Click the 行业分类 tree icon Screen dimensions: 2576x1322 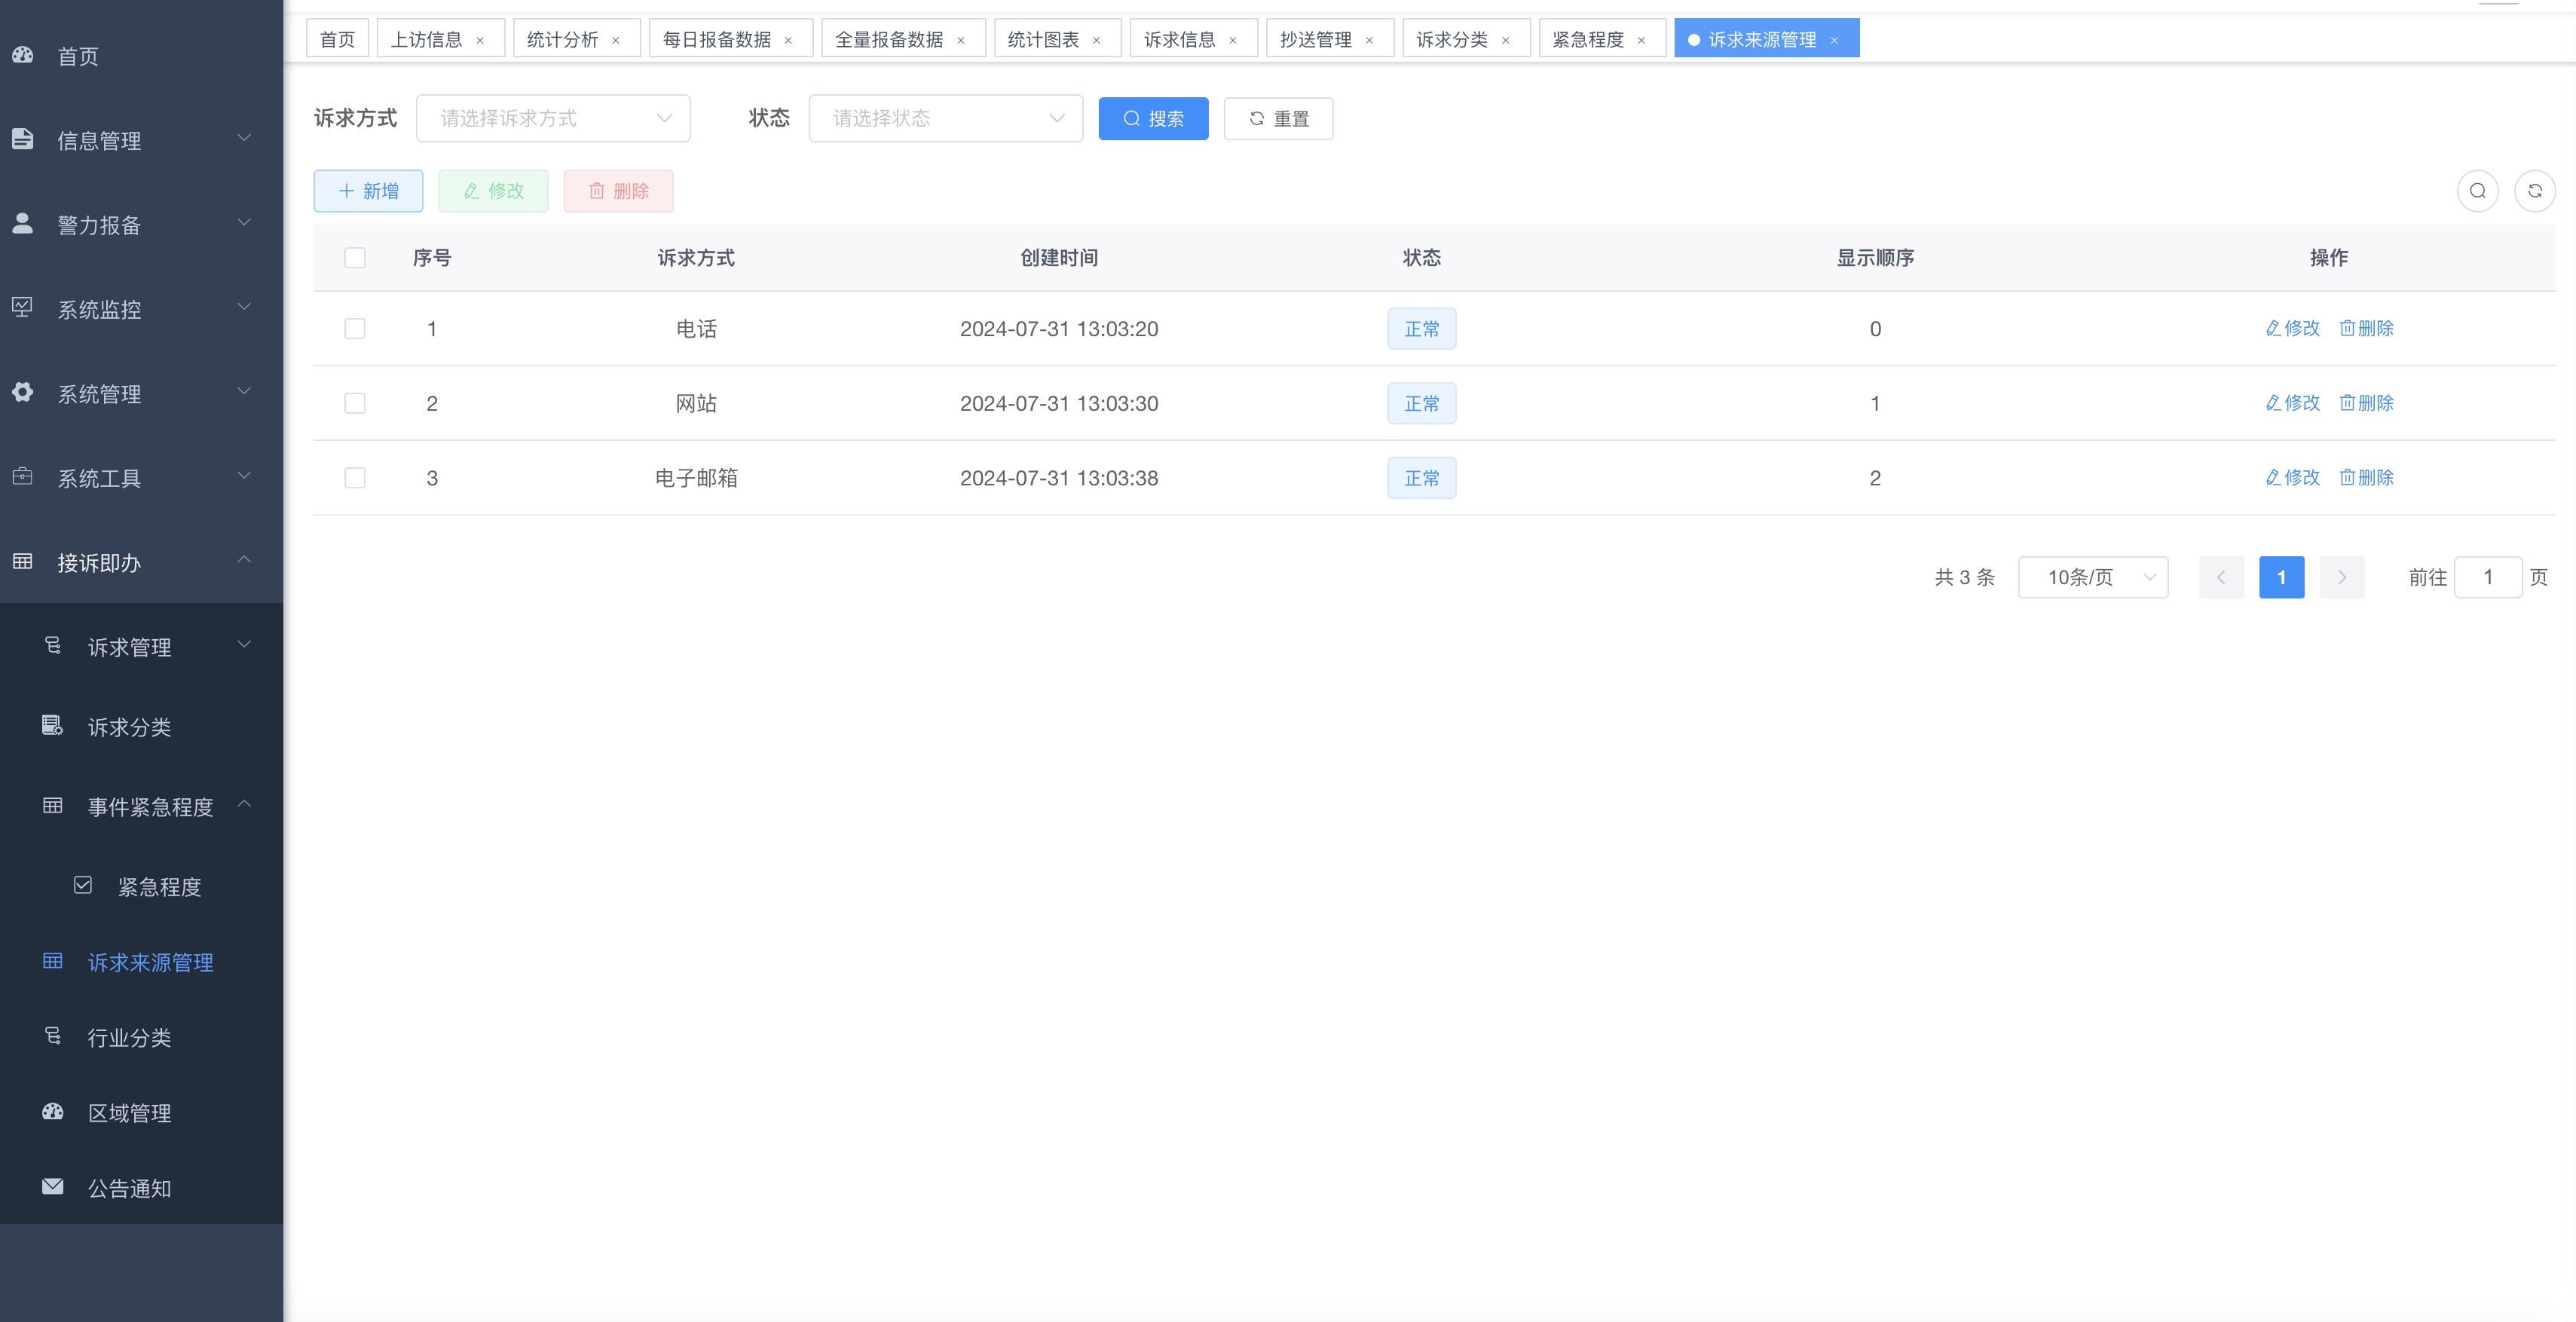click(x=53, y=1036)
